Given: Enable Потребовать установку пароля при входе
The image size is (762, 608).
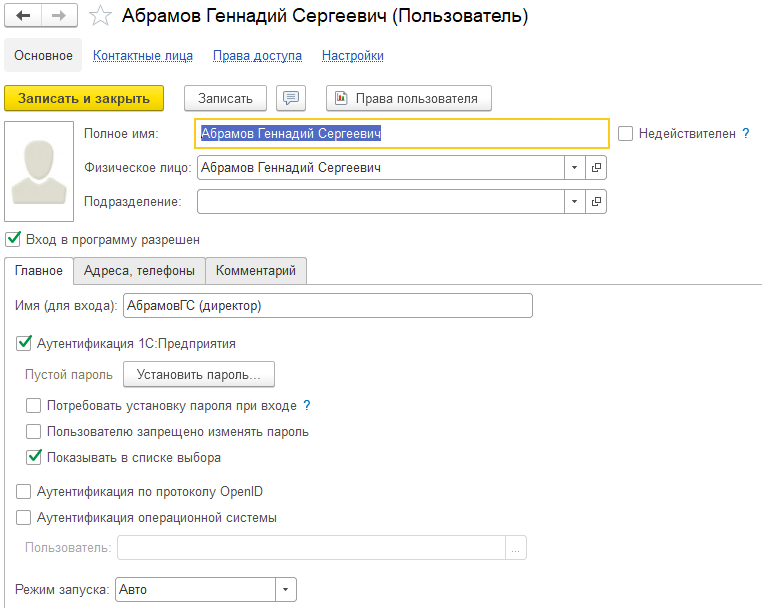Looking at the screenshot, I should click(x=34, y=405).
